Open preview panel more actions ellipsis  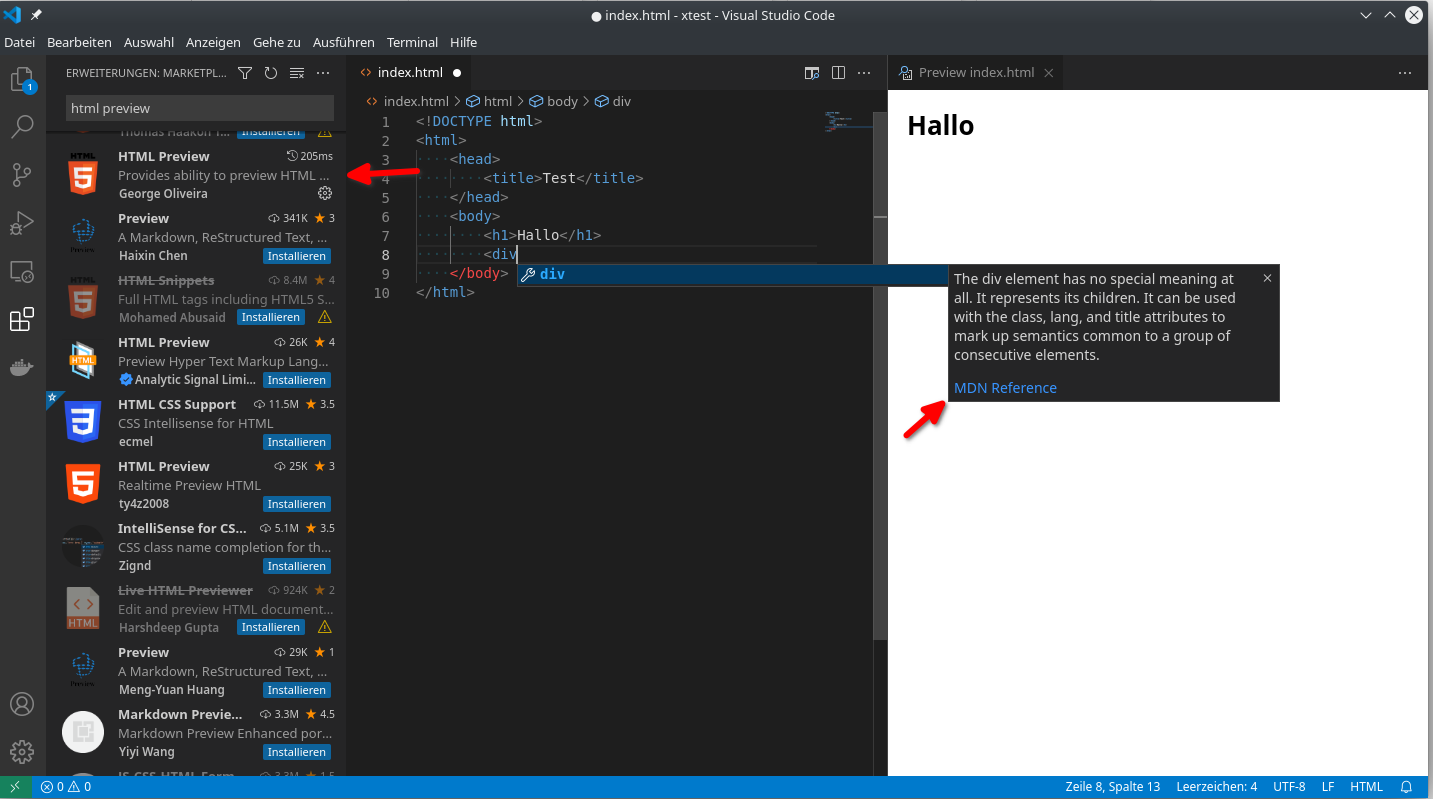tap(1405, 73)
